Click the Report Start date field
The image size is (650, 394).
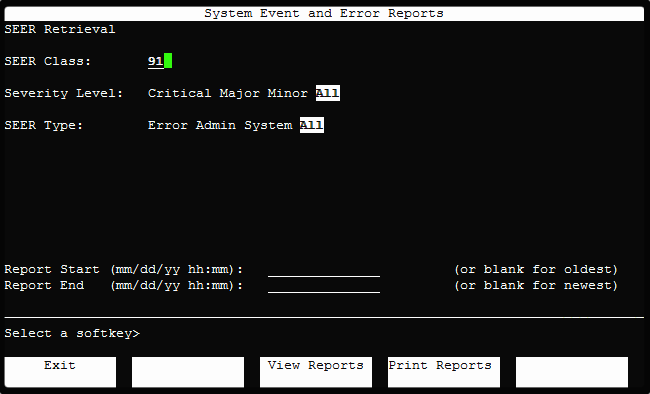click(324, 270)
